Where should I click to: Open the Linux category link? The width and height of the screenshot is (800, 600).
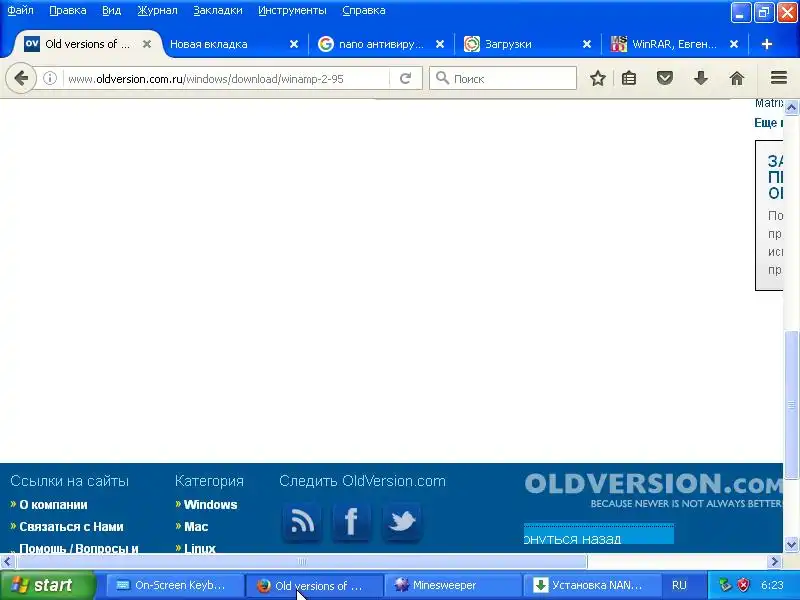click(200, 548)
